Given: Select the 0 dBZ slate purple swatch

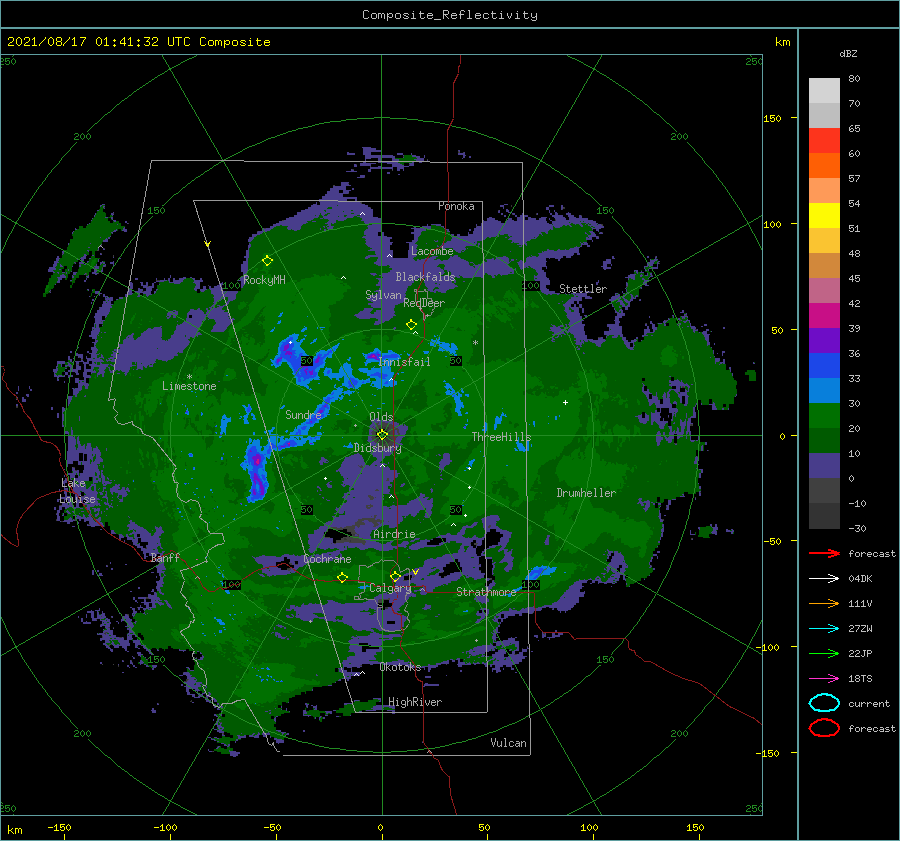Looking at the screenshot, I should (x=824, y=465).
